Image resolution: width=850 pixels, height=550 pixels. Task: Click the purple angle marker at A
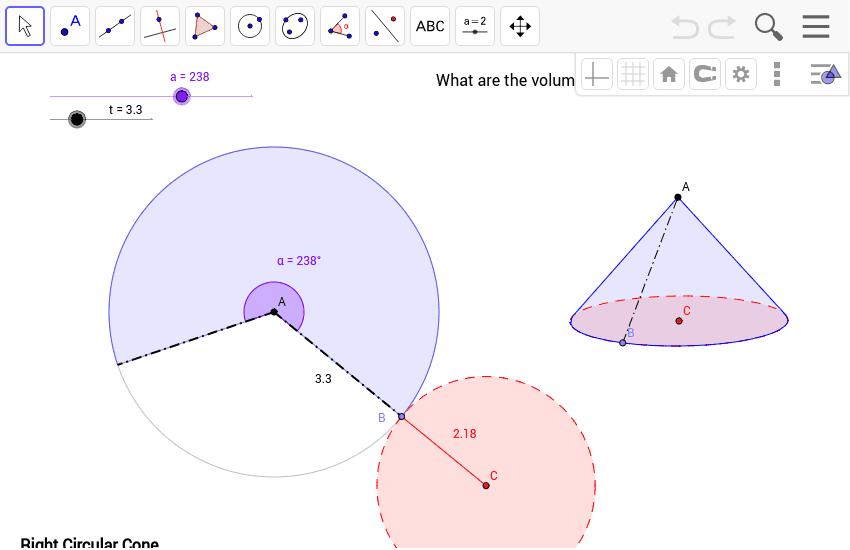274,305
